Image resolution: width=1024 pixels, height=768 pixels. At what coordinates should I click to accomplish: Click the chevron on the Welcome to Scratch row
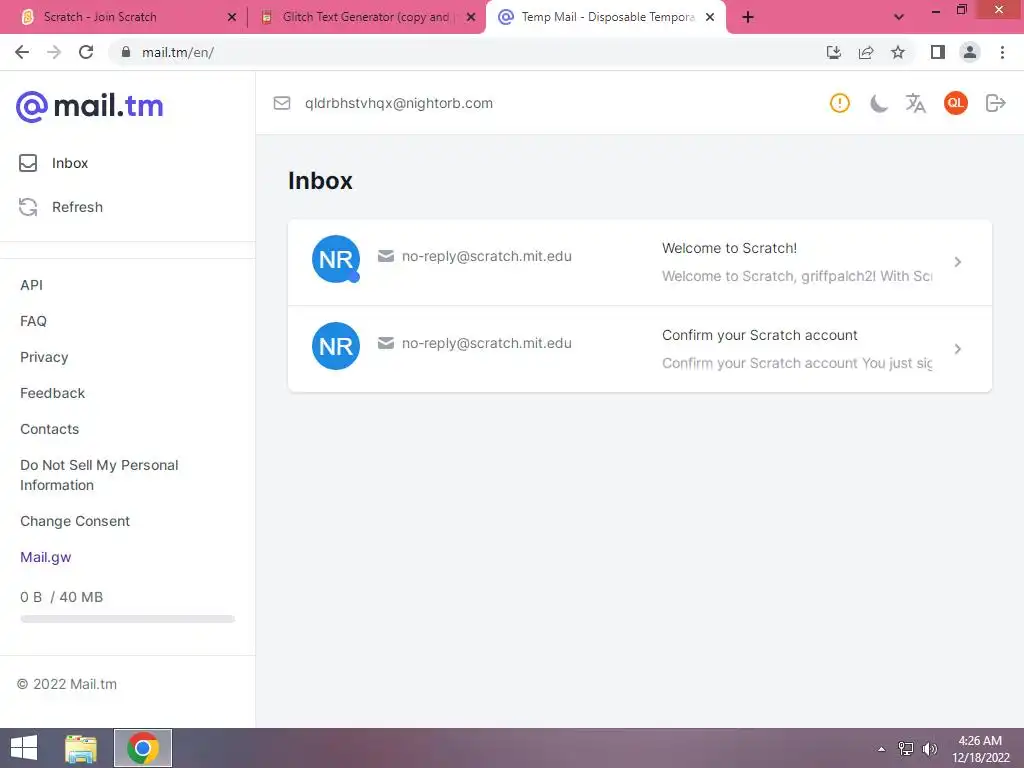click(x=957, y=262)
